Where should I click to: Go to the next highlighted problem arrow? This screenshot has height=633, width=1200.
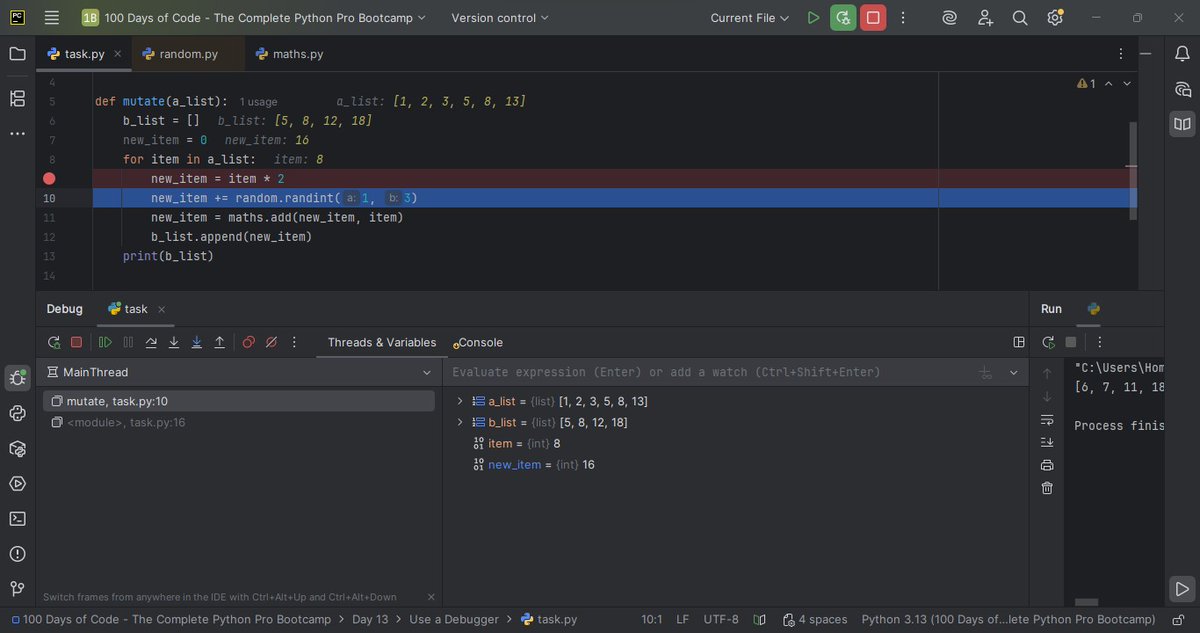pyautogui.click(x=1127, y=84)
